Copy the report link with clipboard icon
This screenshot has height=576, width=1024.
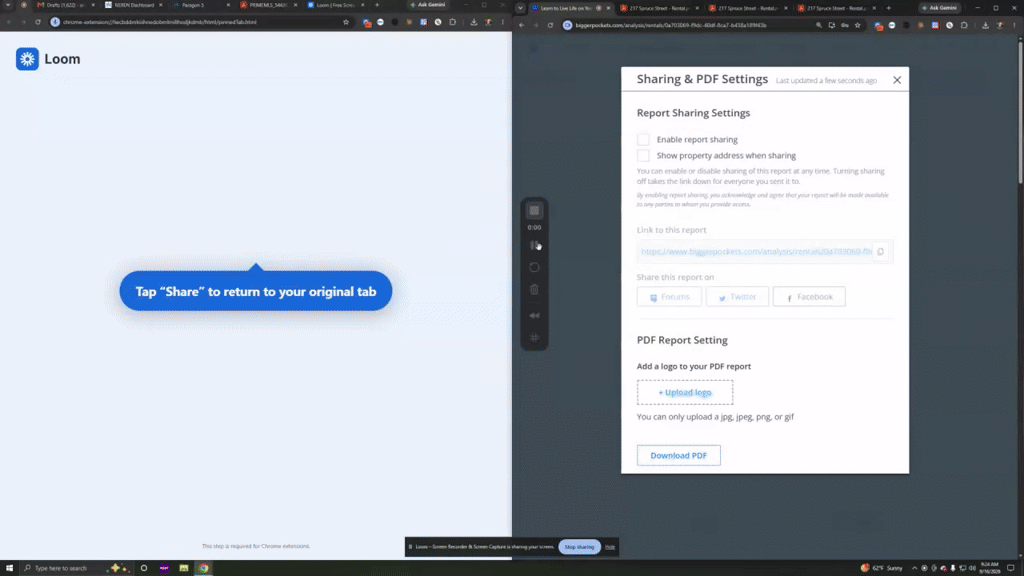880,251
